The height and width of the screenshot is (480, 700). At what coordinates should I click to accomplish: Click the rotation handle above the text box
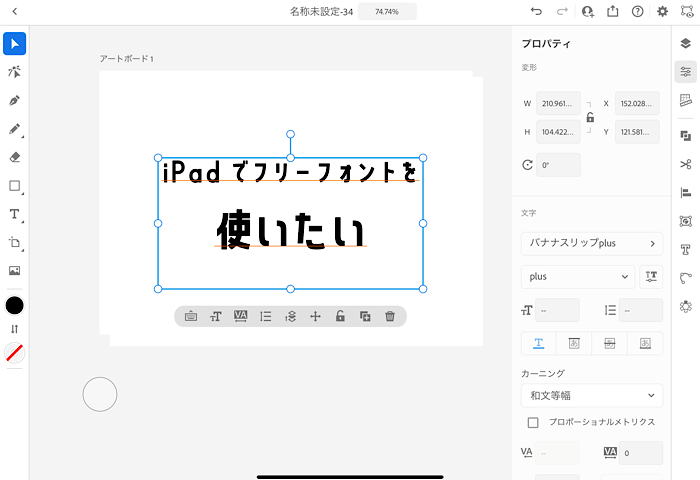291,134
